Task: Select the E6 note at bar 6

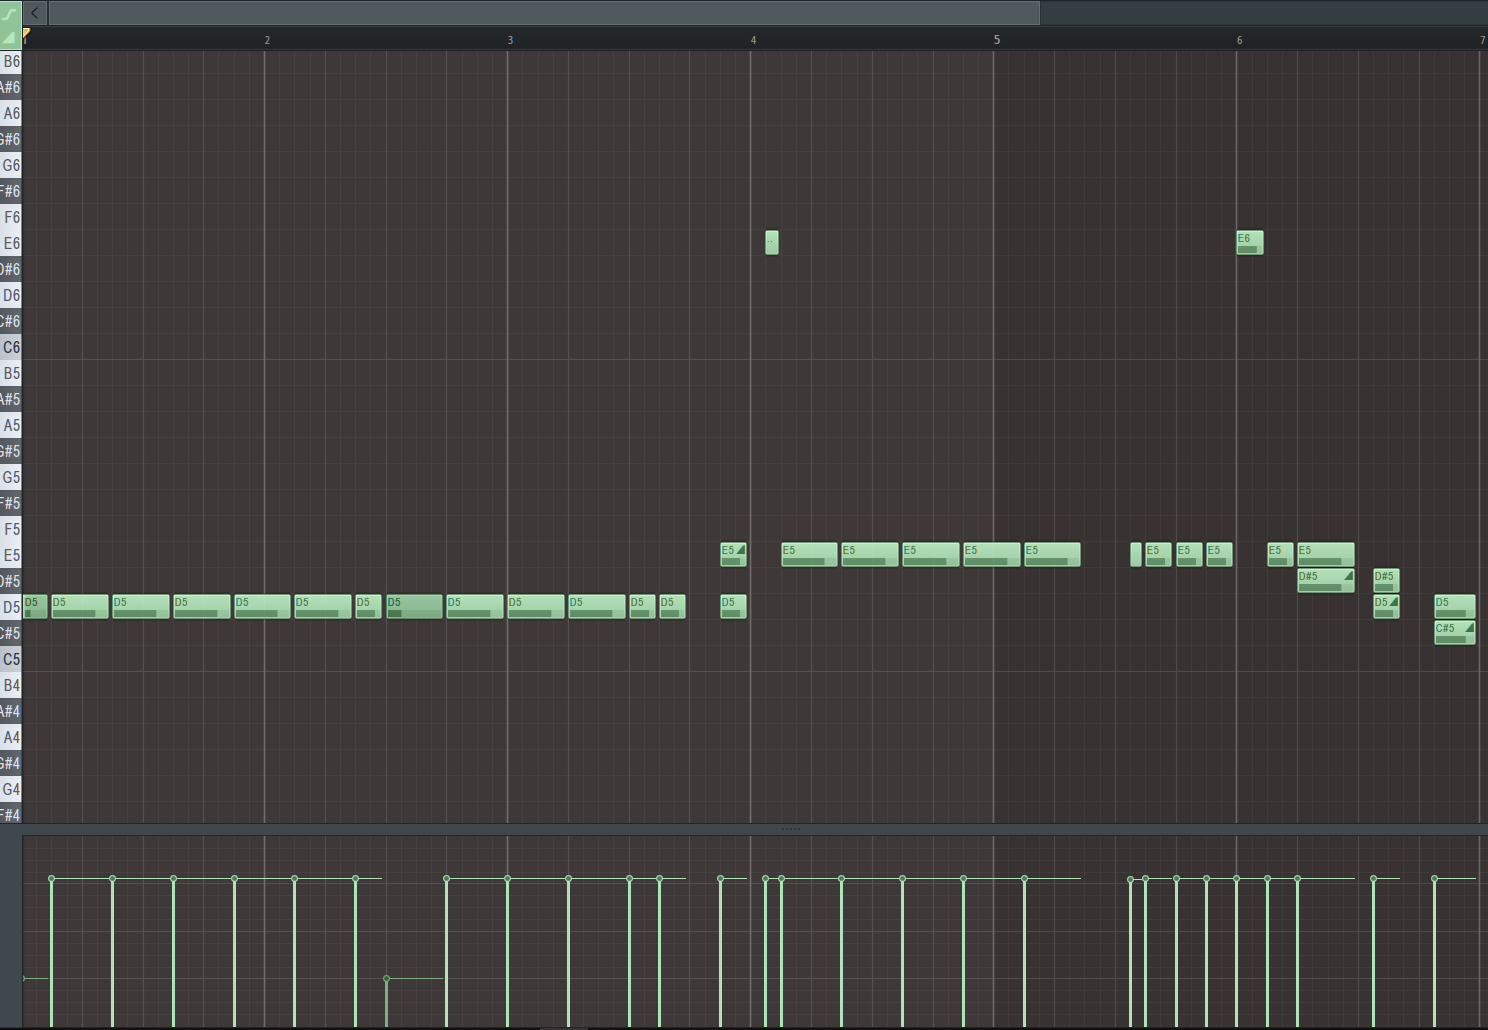Action: click(1250, 243)
